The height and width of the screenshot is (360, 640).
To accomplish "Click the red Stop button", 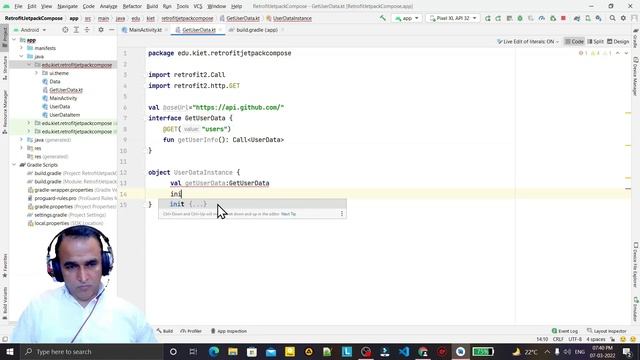I will [563, 18].
